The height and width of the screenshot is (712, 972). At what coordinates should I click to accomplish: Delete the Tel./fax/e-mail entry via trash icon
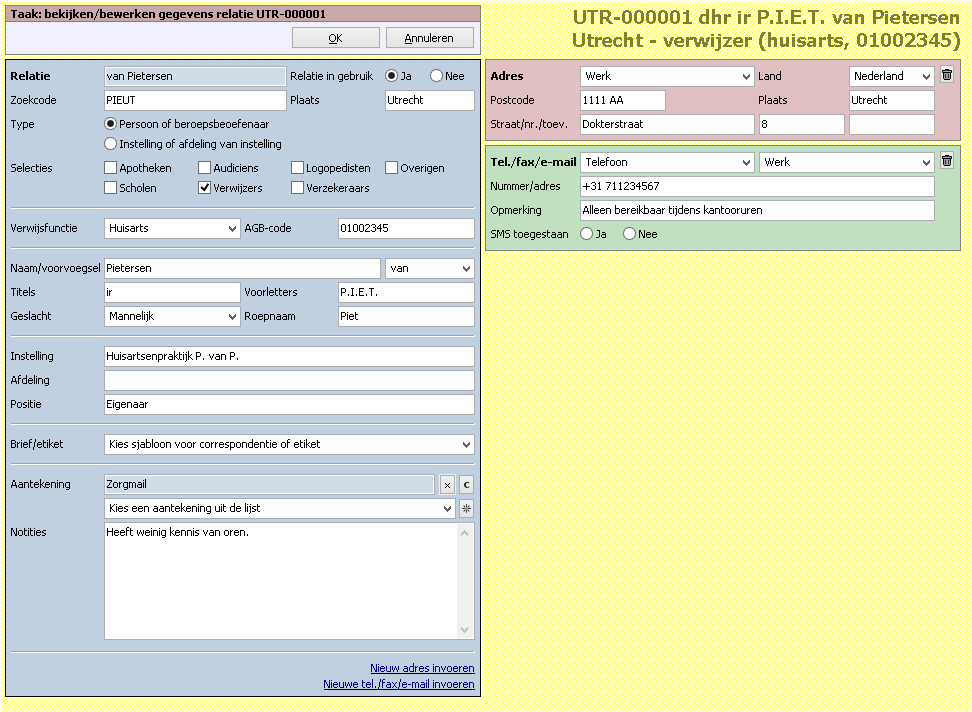pyautogui.click(x=947, y=162)
